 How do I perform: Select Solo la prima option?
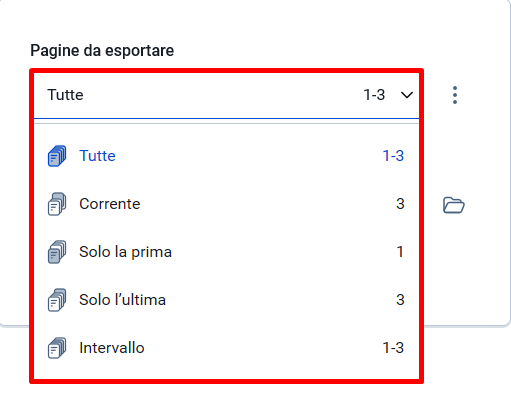point(226,252)
